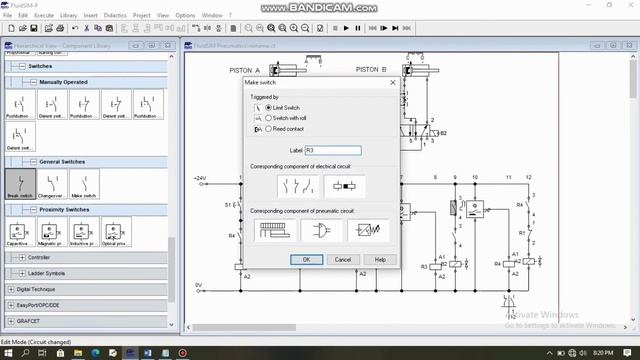This screenshot has height=360, width=640.
Task: Open the Project menu
Action: click(x=142, y=16)
